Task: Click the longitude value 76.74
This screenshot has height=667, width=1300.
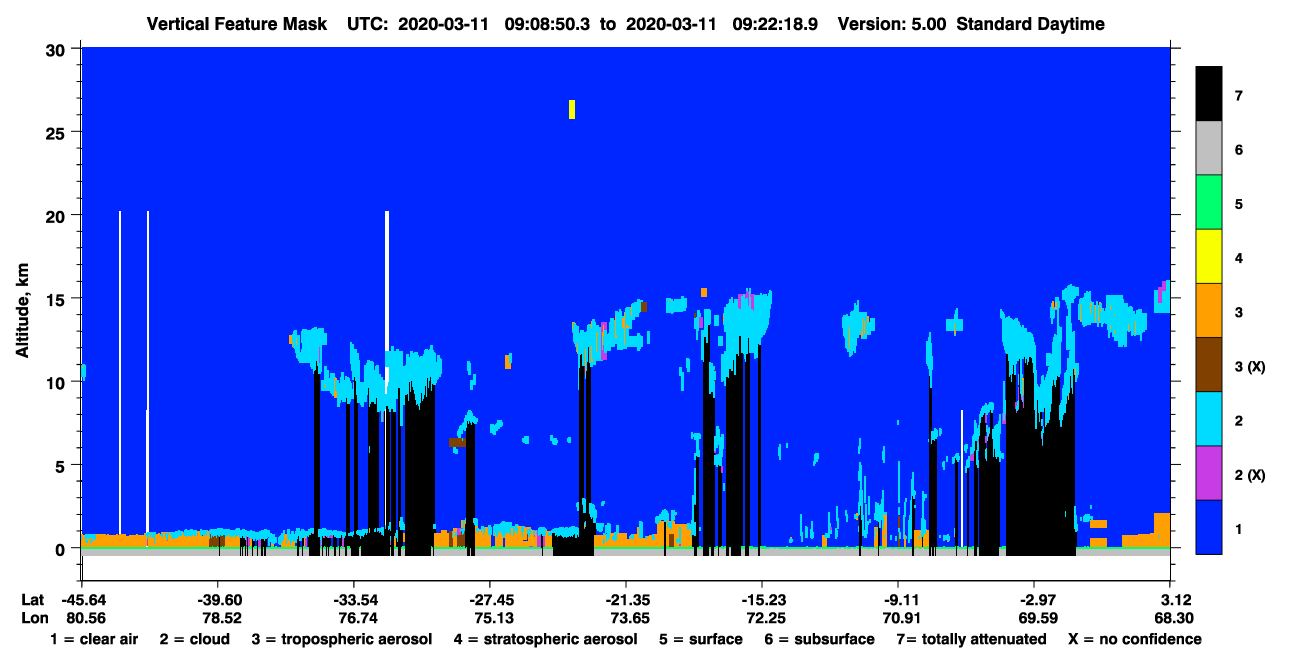Action: [x=358, y=618]
